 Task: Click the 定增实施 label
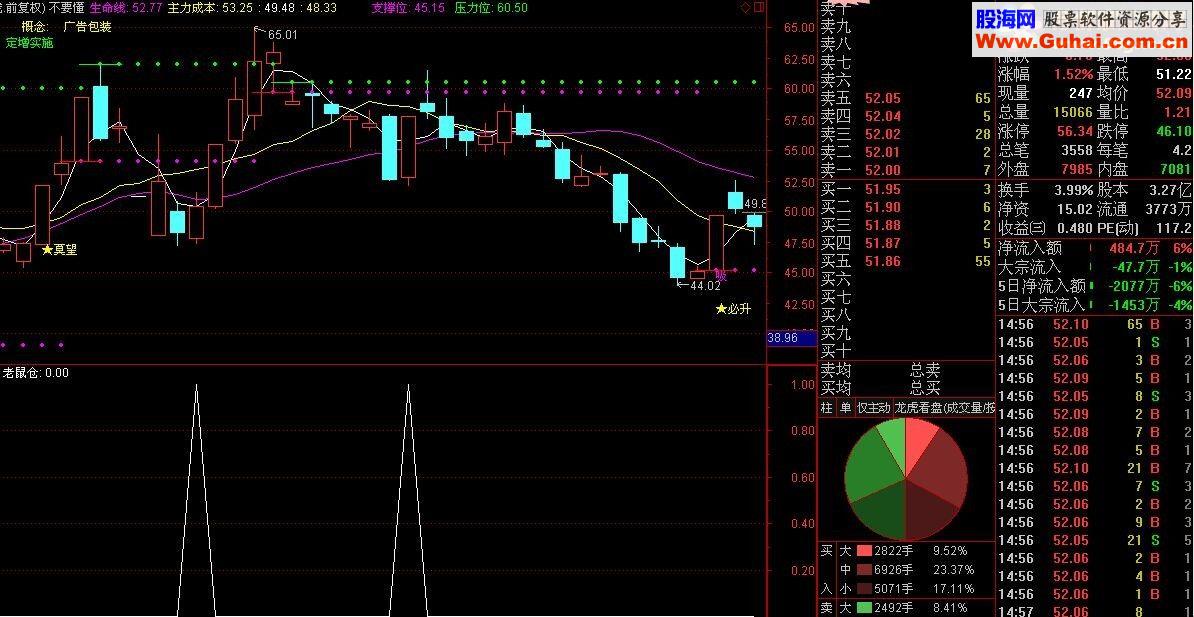tap(29, 43)
